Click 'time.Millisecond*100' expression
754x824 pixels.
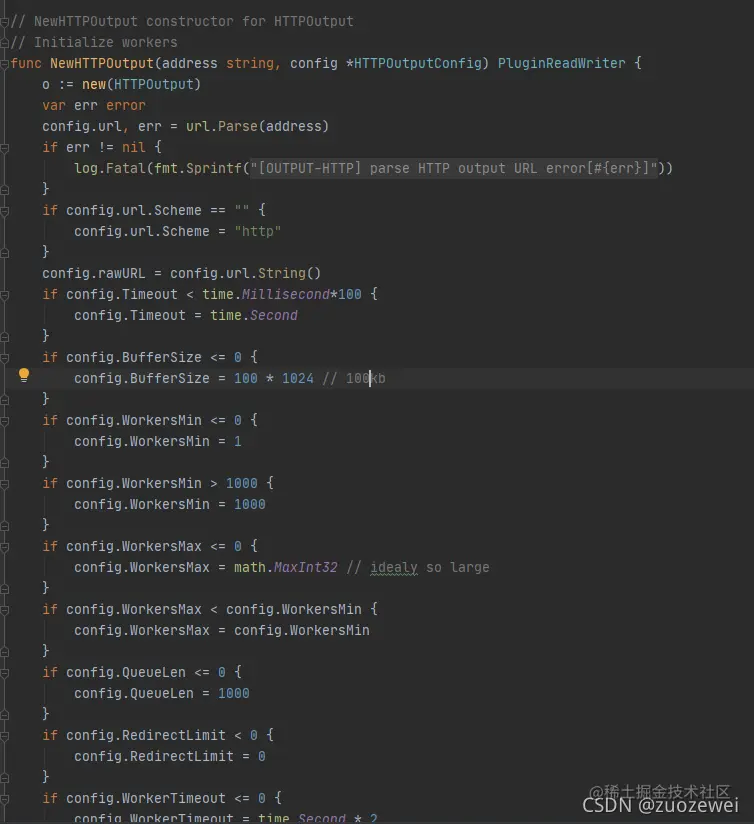click(282, 295)
